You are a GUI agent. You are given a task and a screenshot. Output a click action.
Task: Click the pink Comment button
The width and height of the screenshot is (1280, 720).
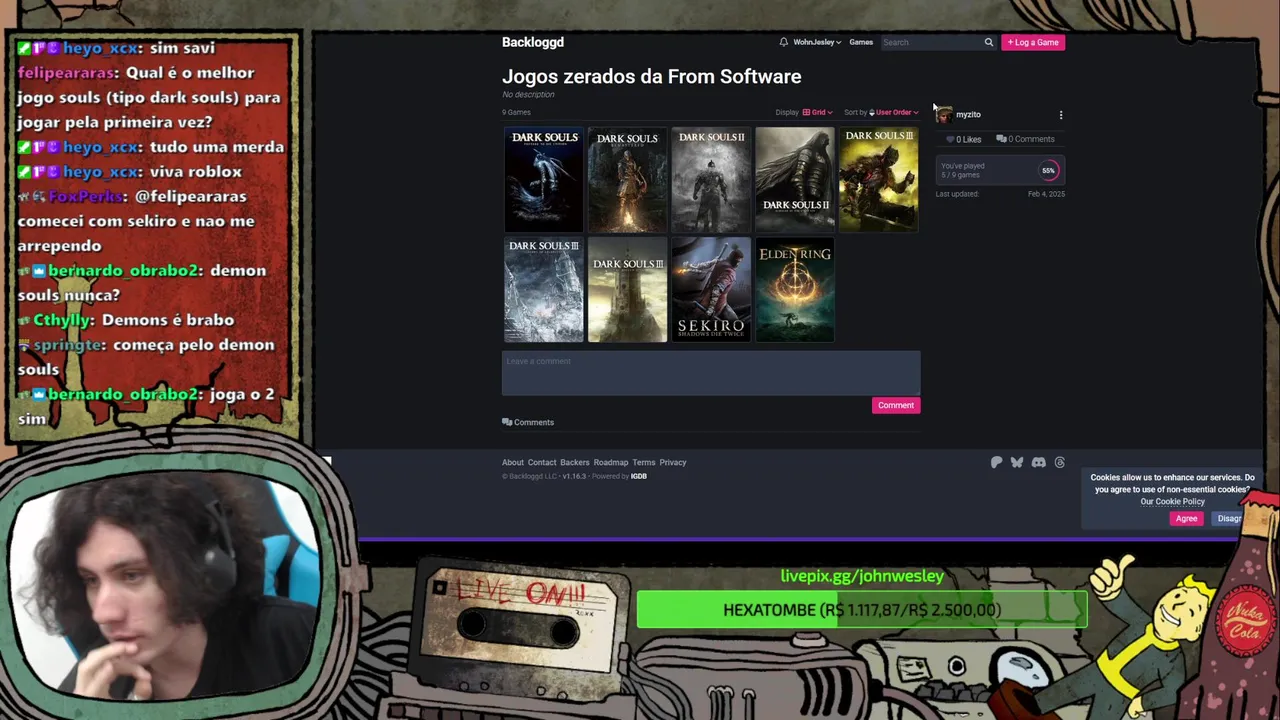(896, 405)
